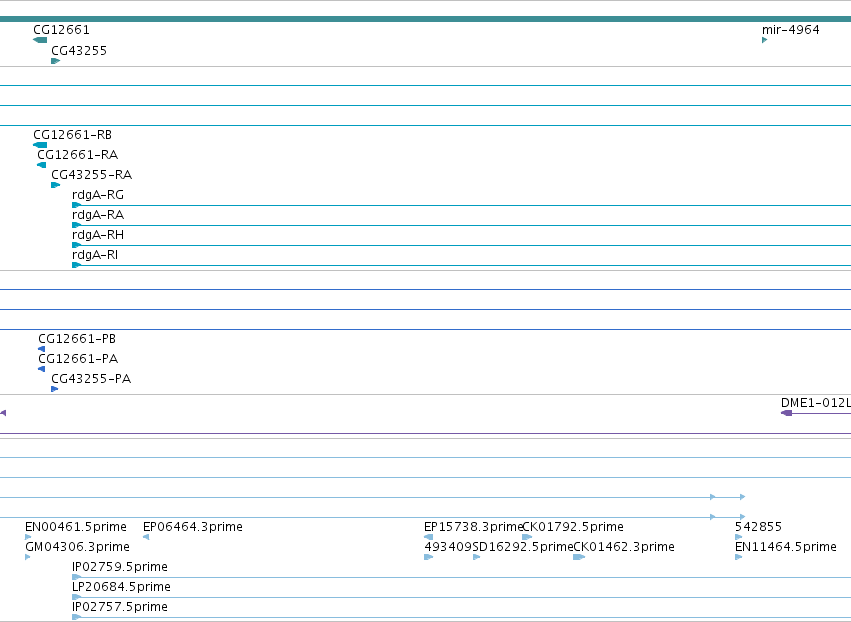Viewport: 851px width, 622px height.
Task: Select EST CK01462.3prime label
Action: click(624, 547)
